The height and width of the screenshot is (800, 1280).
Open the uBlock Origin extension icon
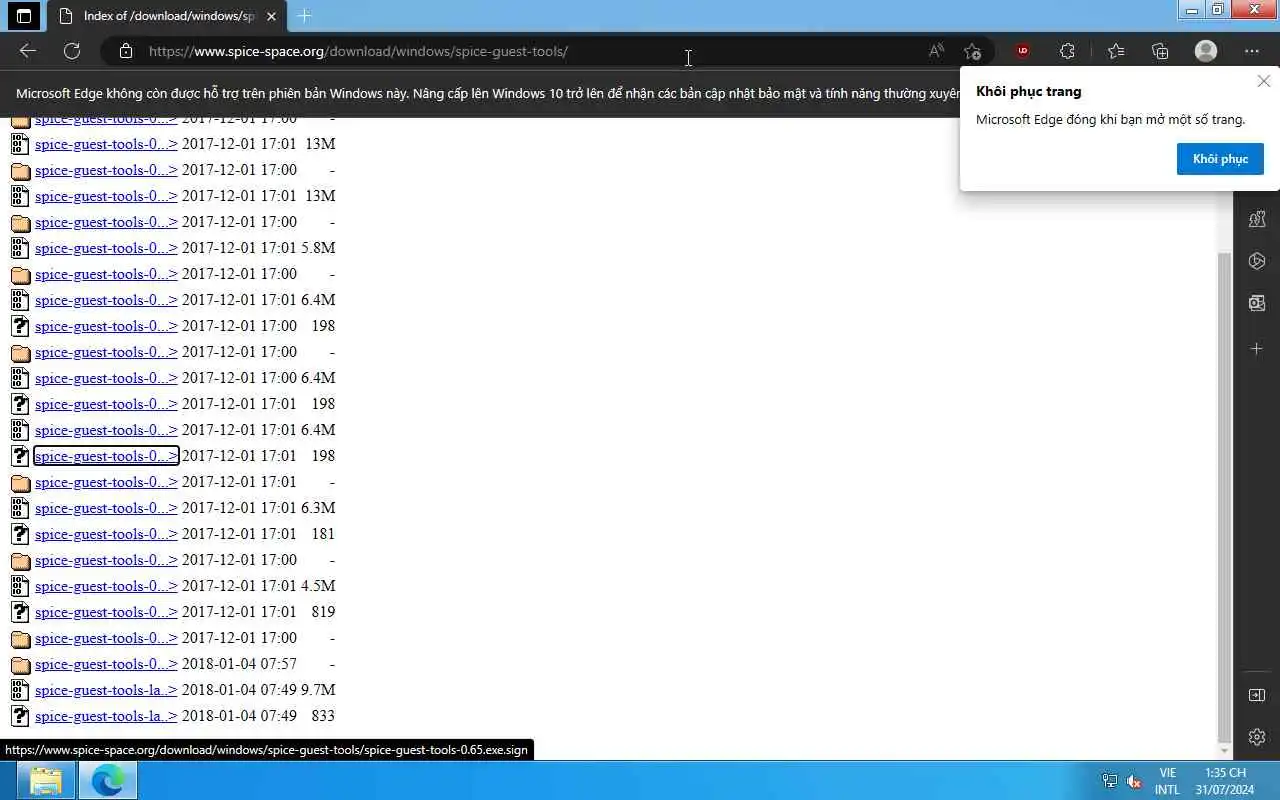(1022, 51)
